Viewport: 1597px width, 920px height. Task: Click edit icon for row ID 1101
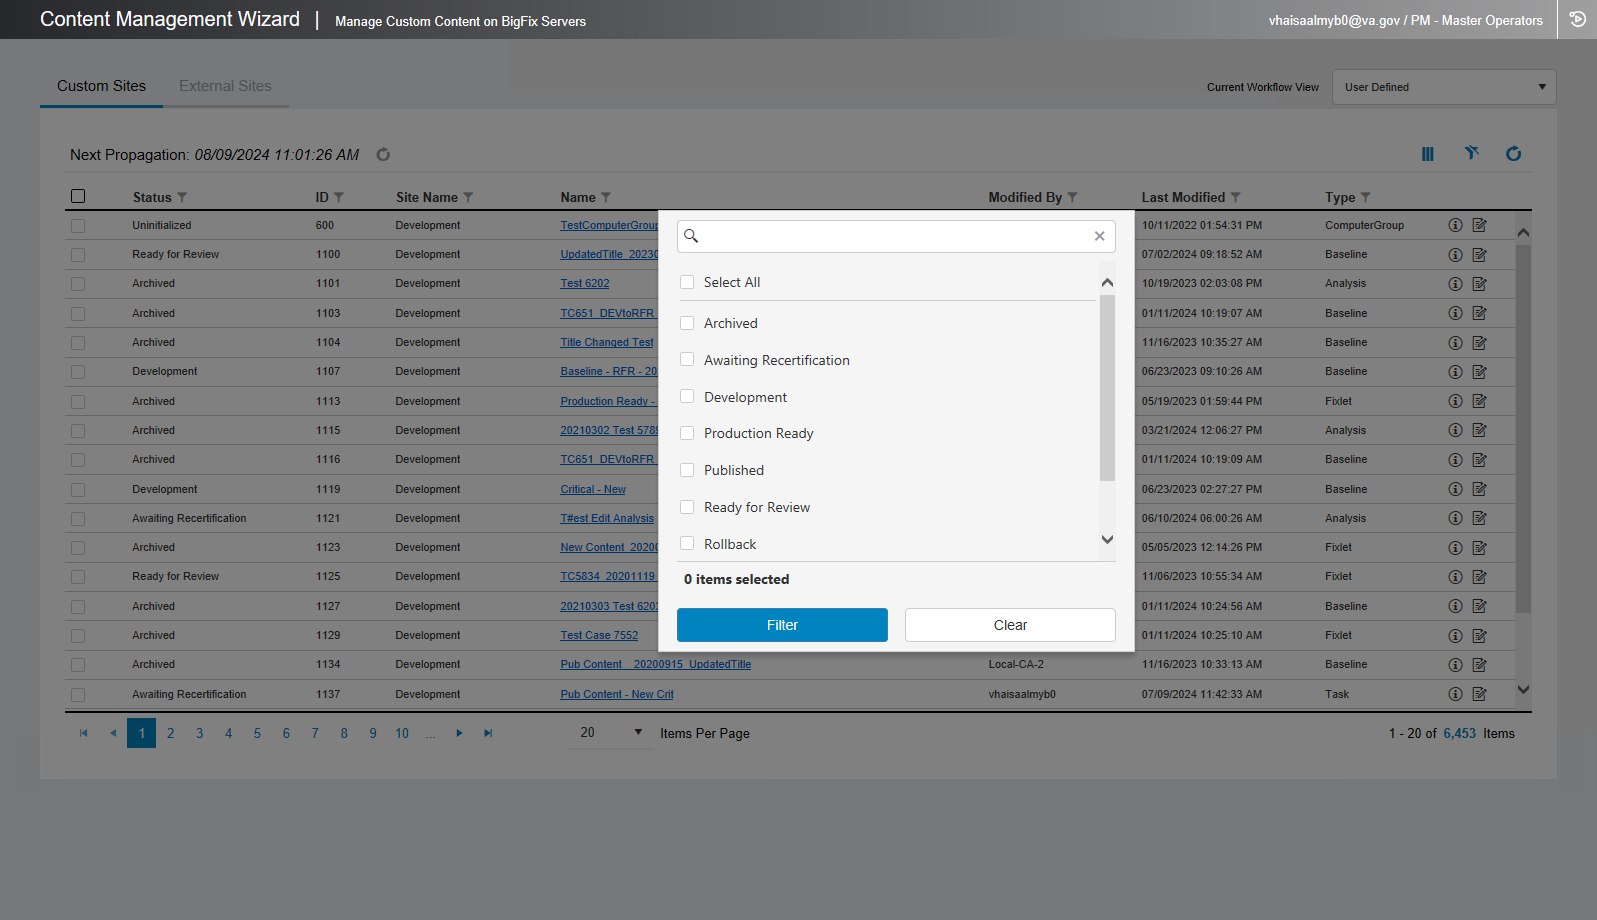tap(1480, 284)
